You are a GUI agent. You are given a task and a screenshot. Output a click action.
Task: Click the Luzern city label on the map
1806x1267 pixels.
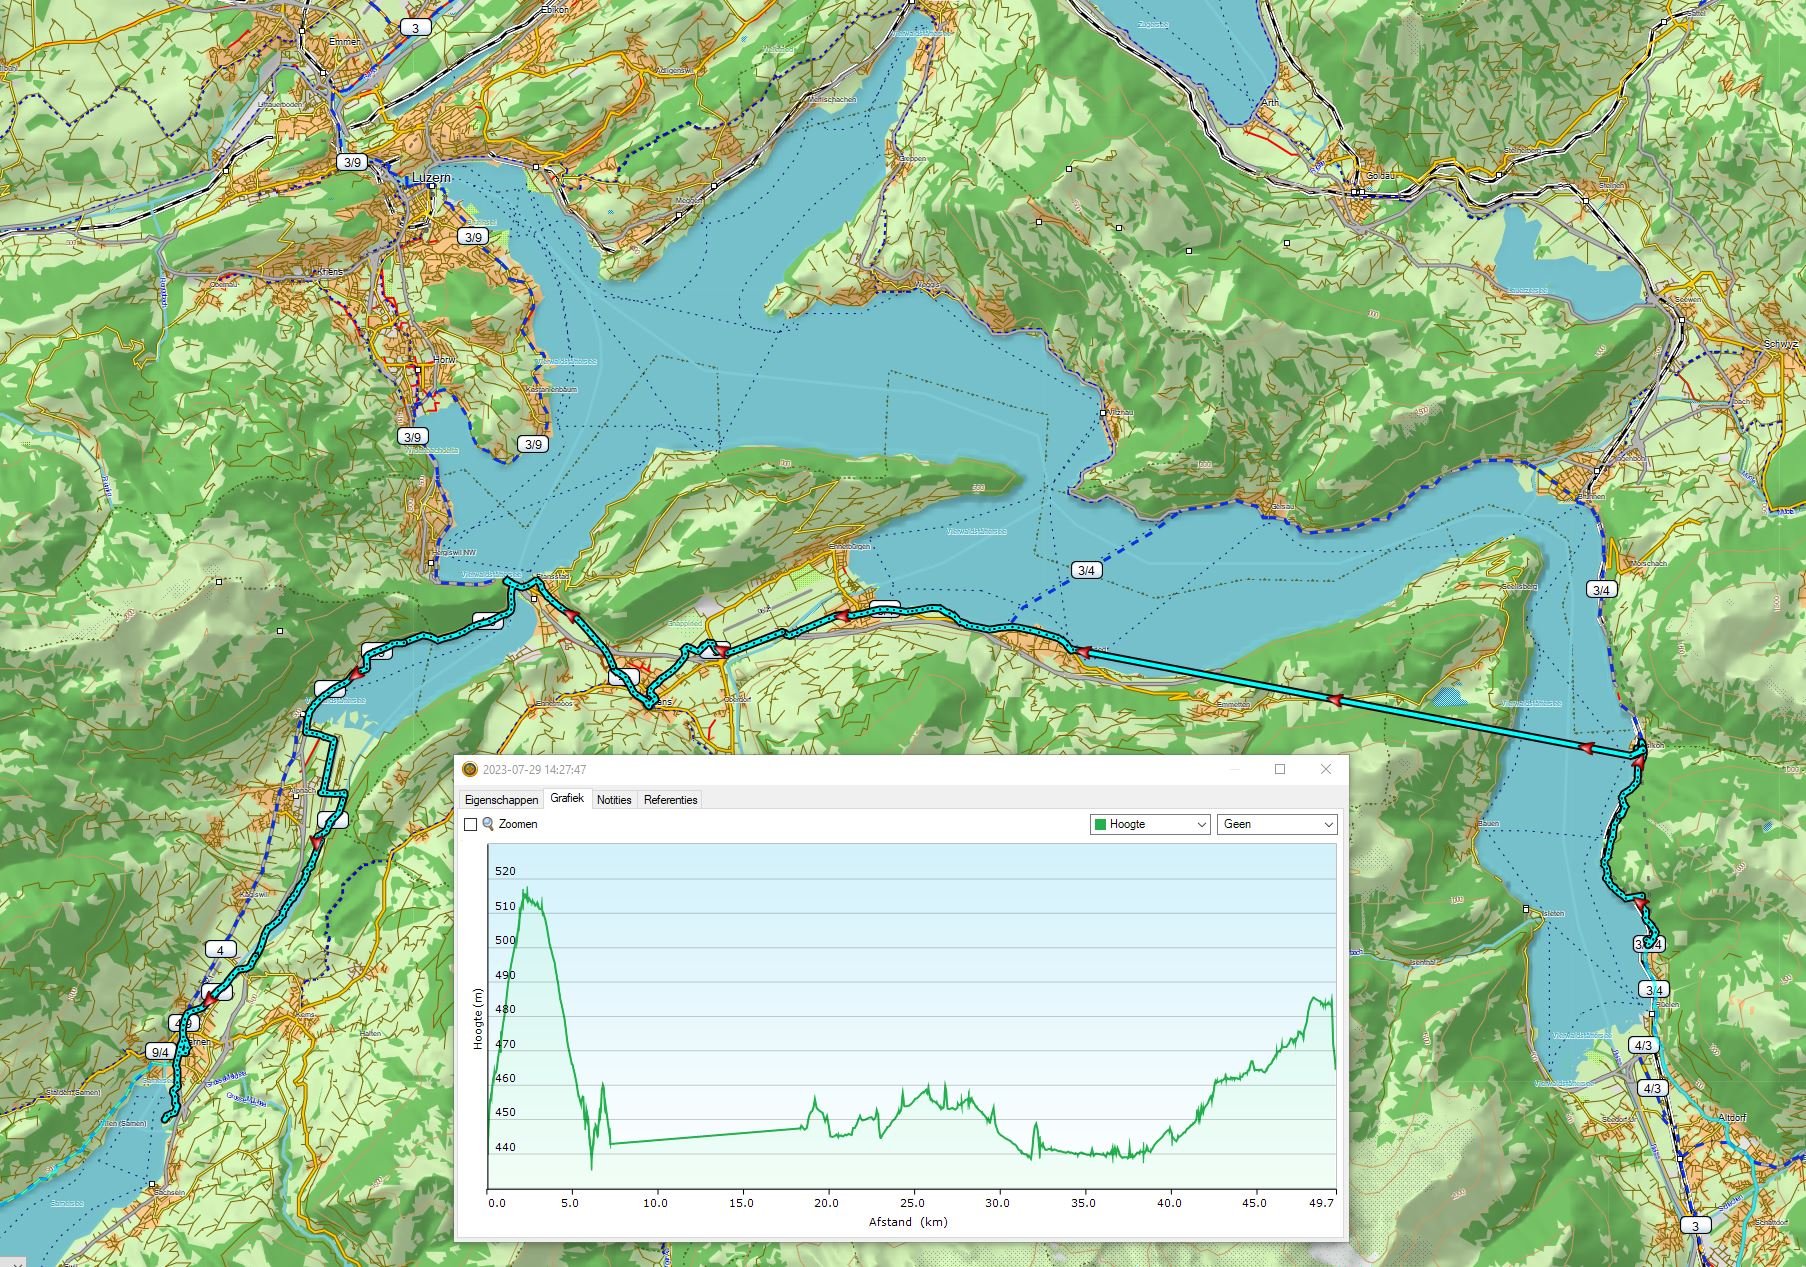432,178
